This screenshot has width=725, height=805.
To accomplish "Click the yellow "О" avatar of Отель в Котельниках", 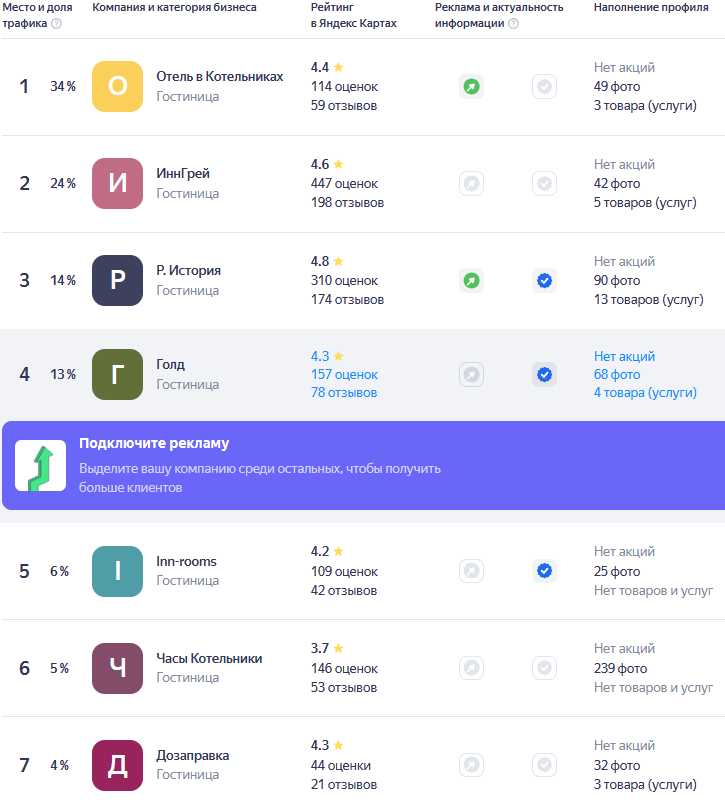I will [x=117, y=87].
